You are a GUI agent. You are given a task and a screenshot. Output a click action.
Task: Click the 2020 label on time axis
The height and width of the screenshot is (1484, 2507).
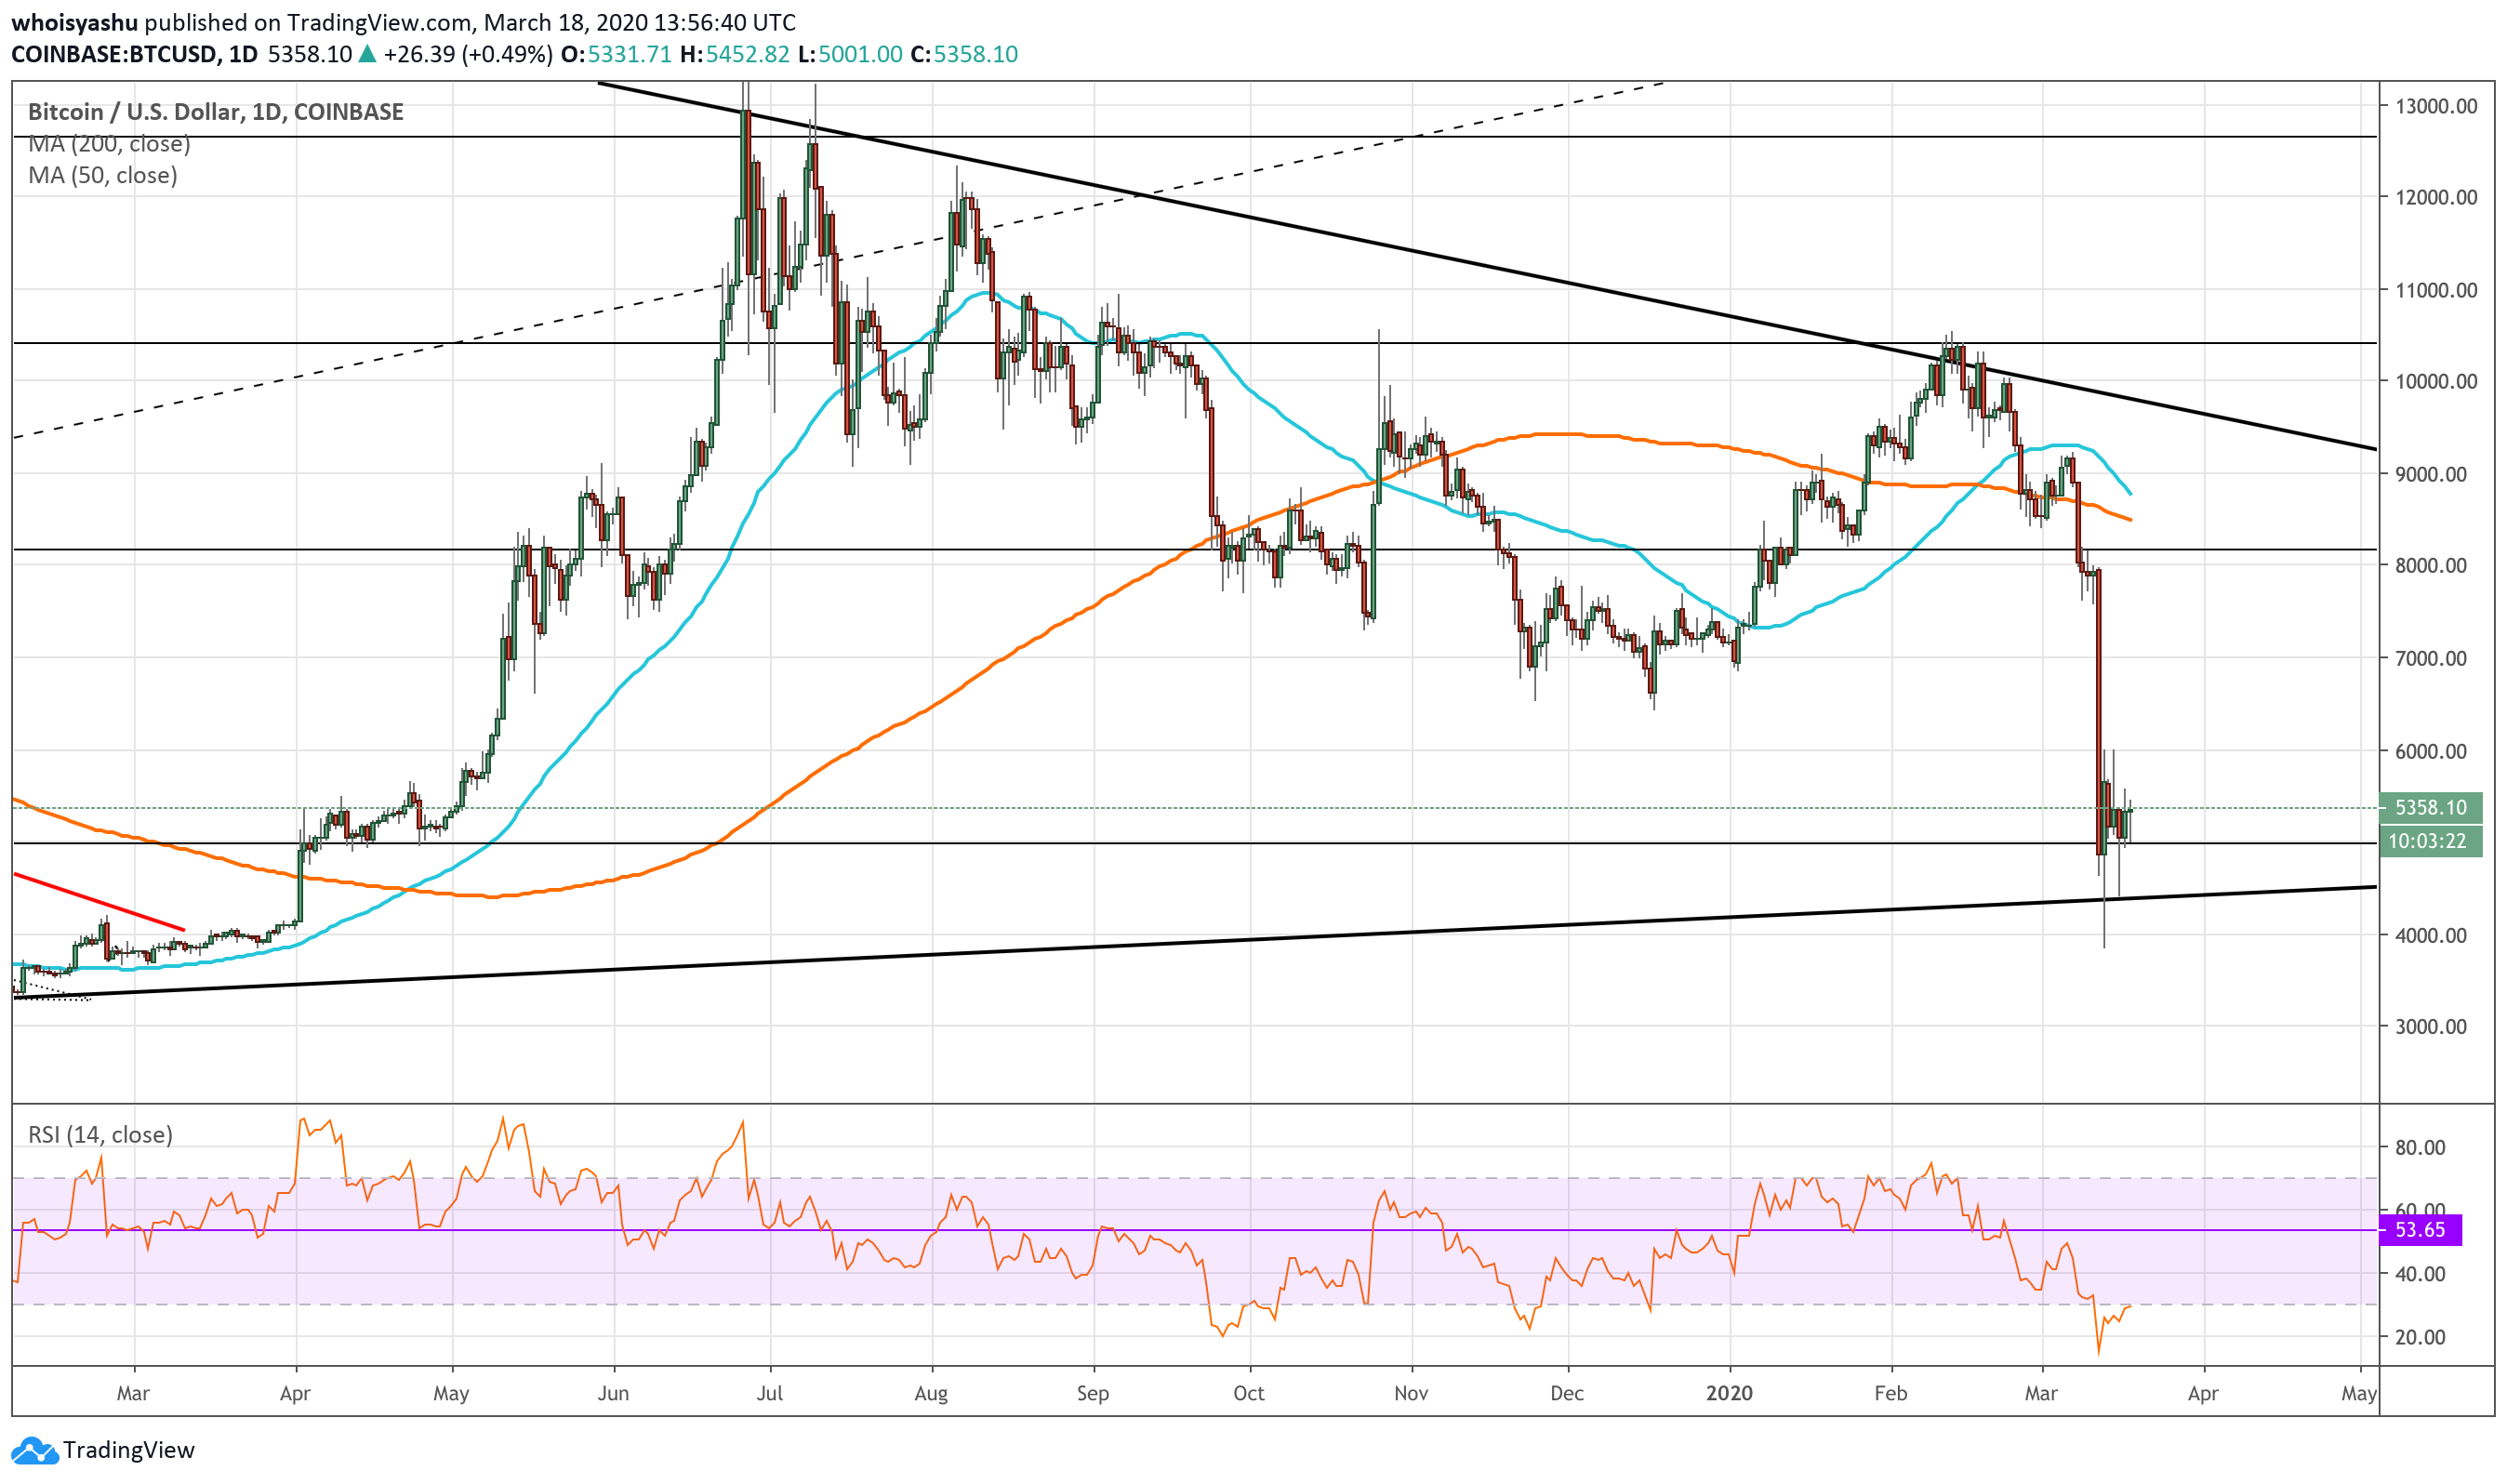(1730, 1394)
